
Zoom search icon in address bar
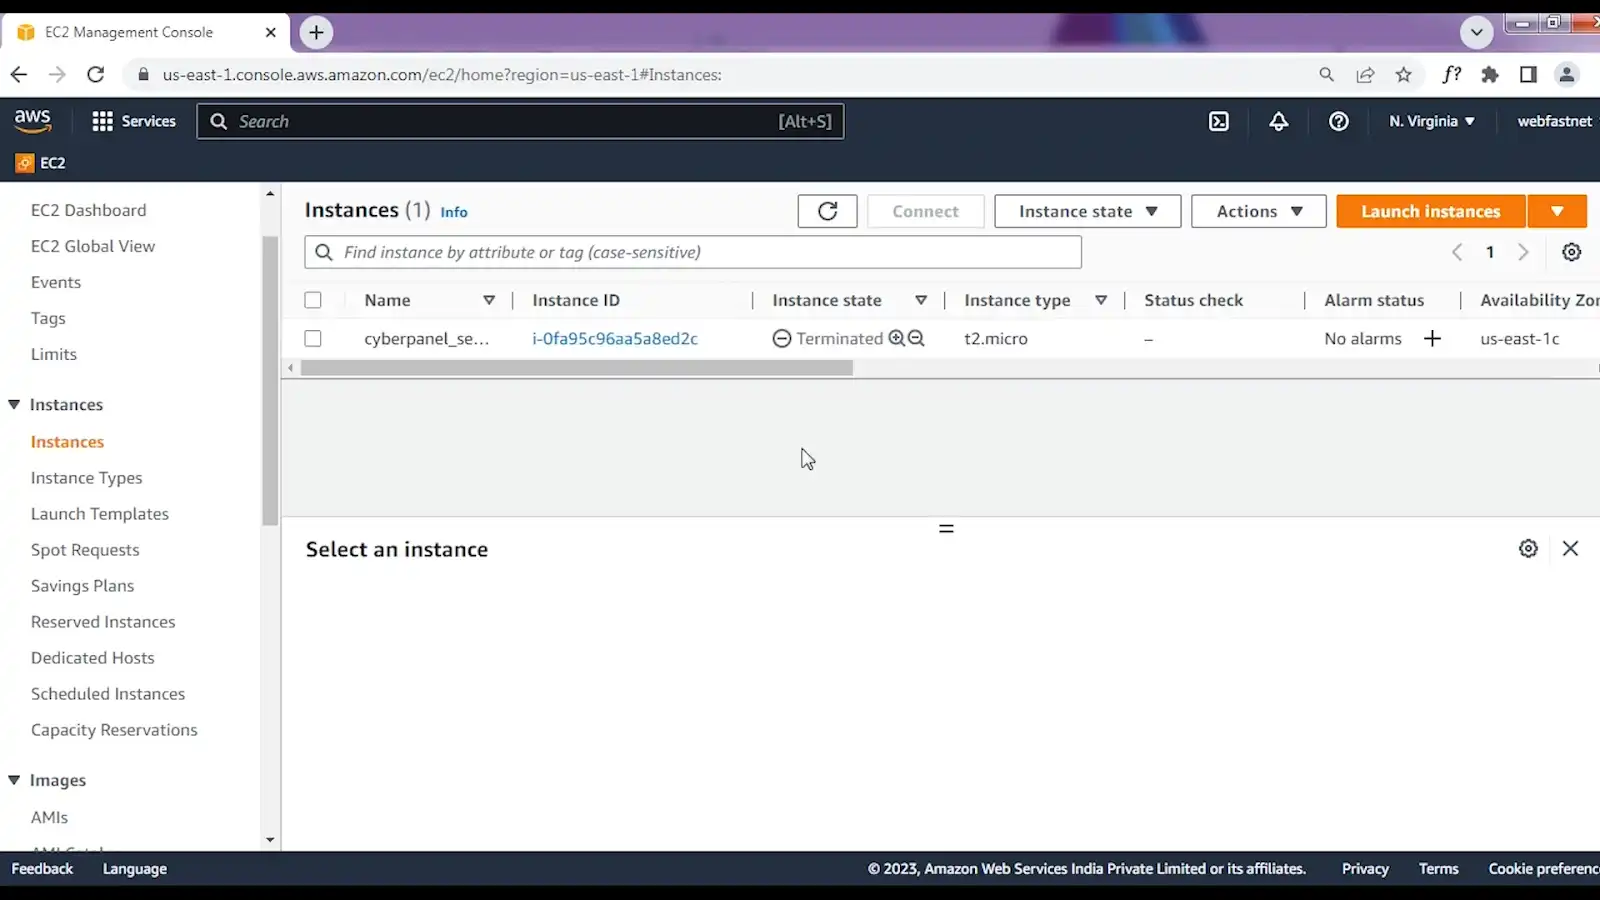(1326, 74)
